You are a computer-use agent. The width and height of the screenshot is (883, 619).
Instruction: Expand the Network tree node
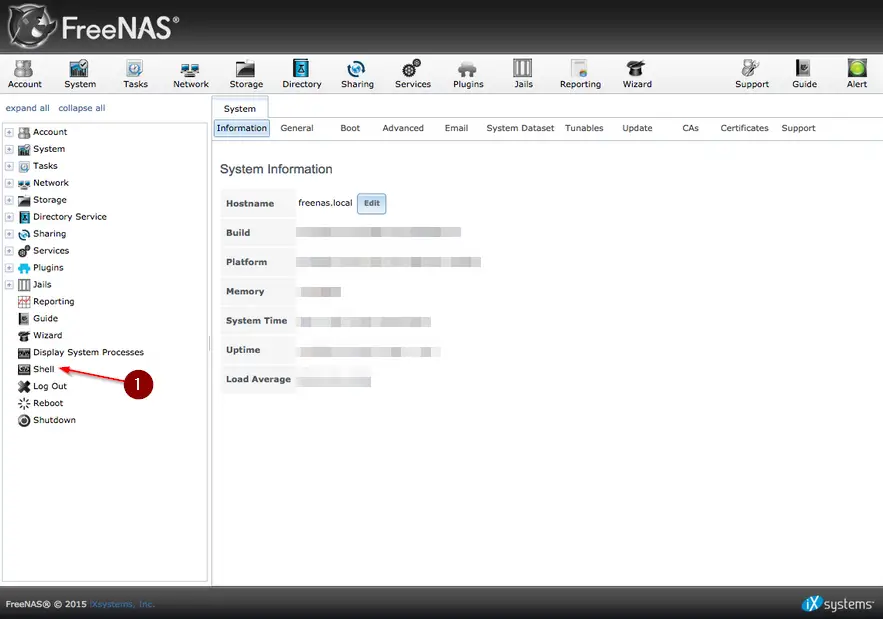coord(9,183)
